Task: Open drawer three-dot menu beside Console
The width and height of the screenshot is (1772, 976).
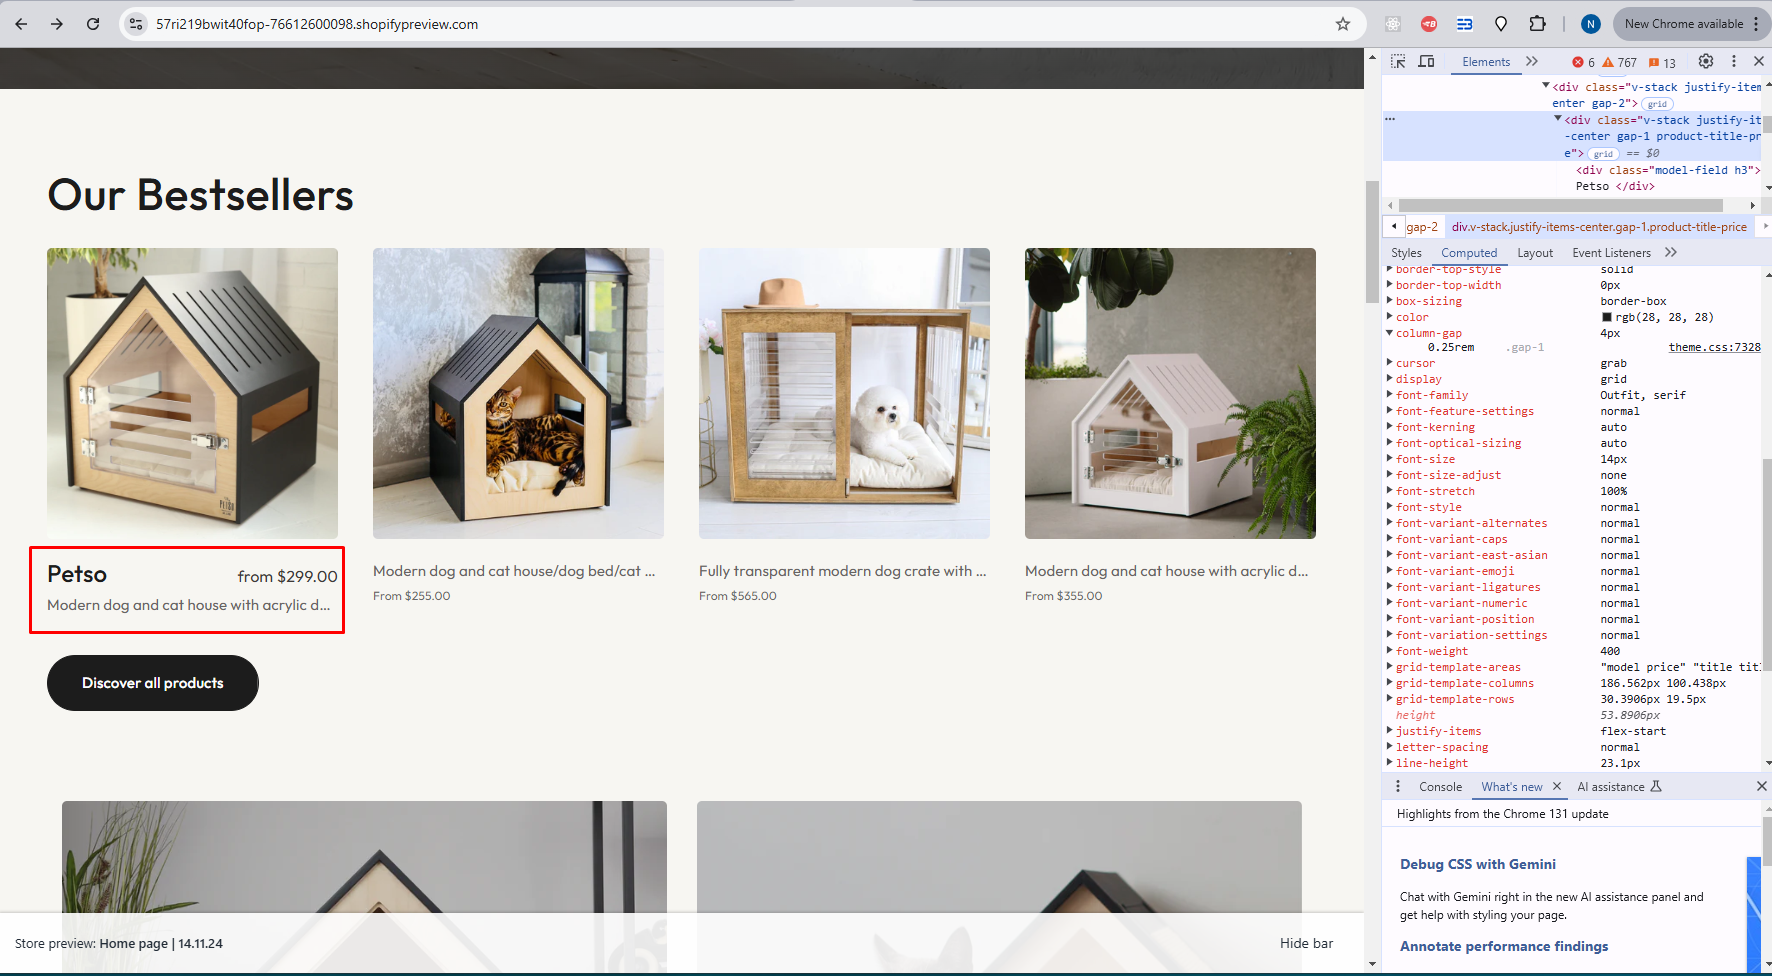Action: [x=1398, y=787]
